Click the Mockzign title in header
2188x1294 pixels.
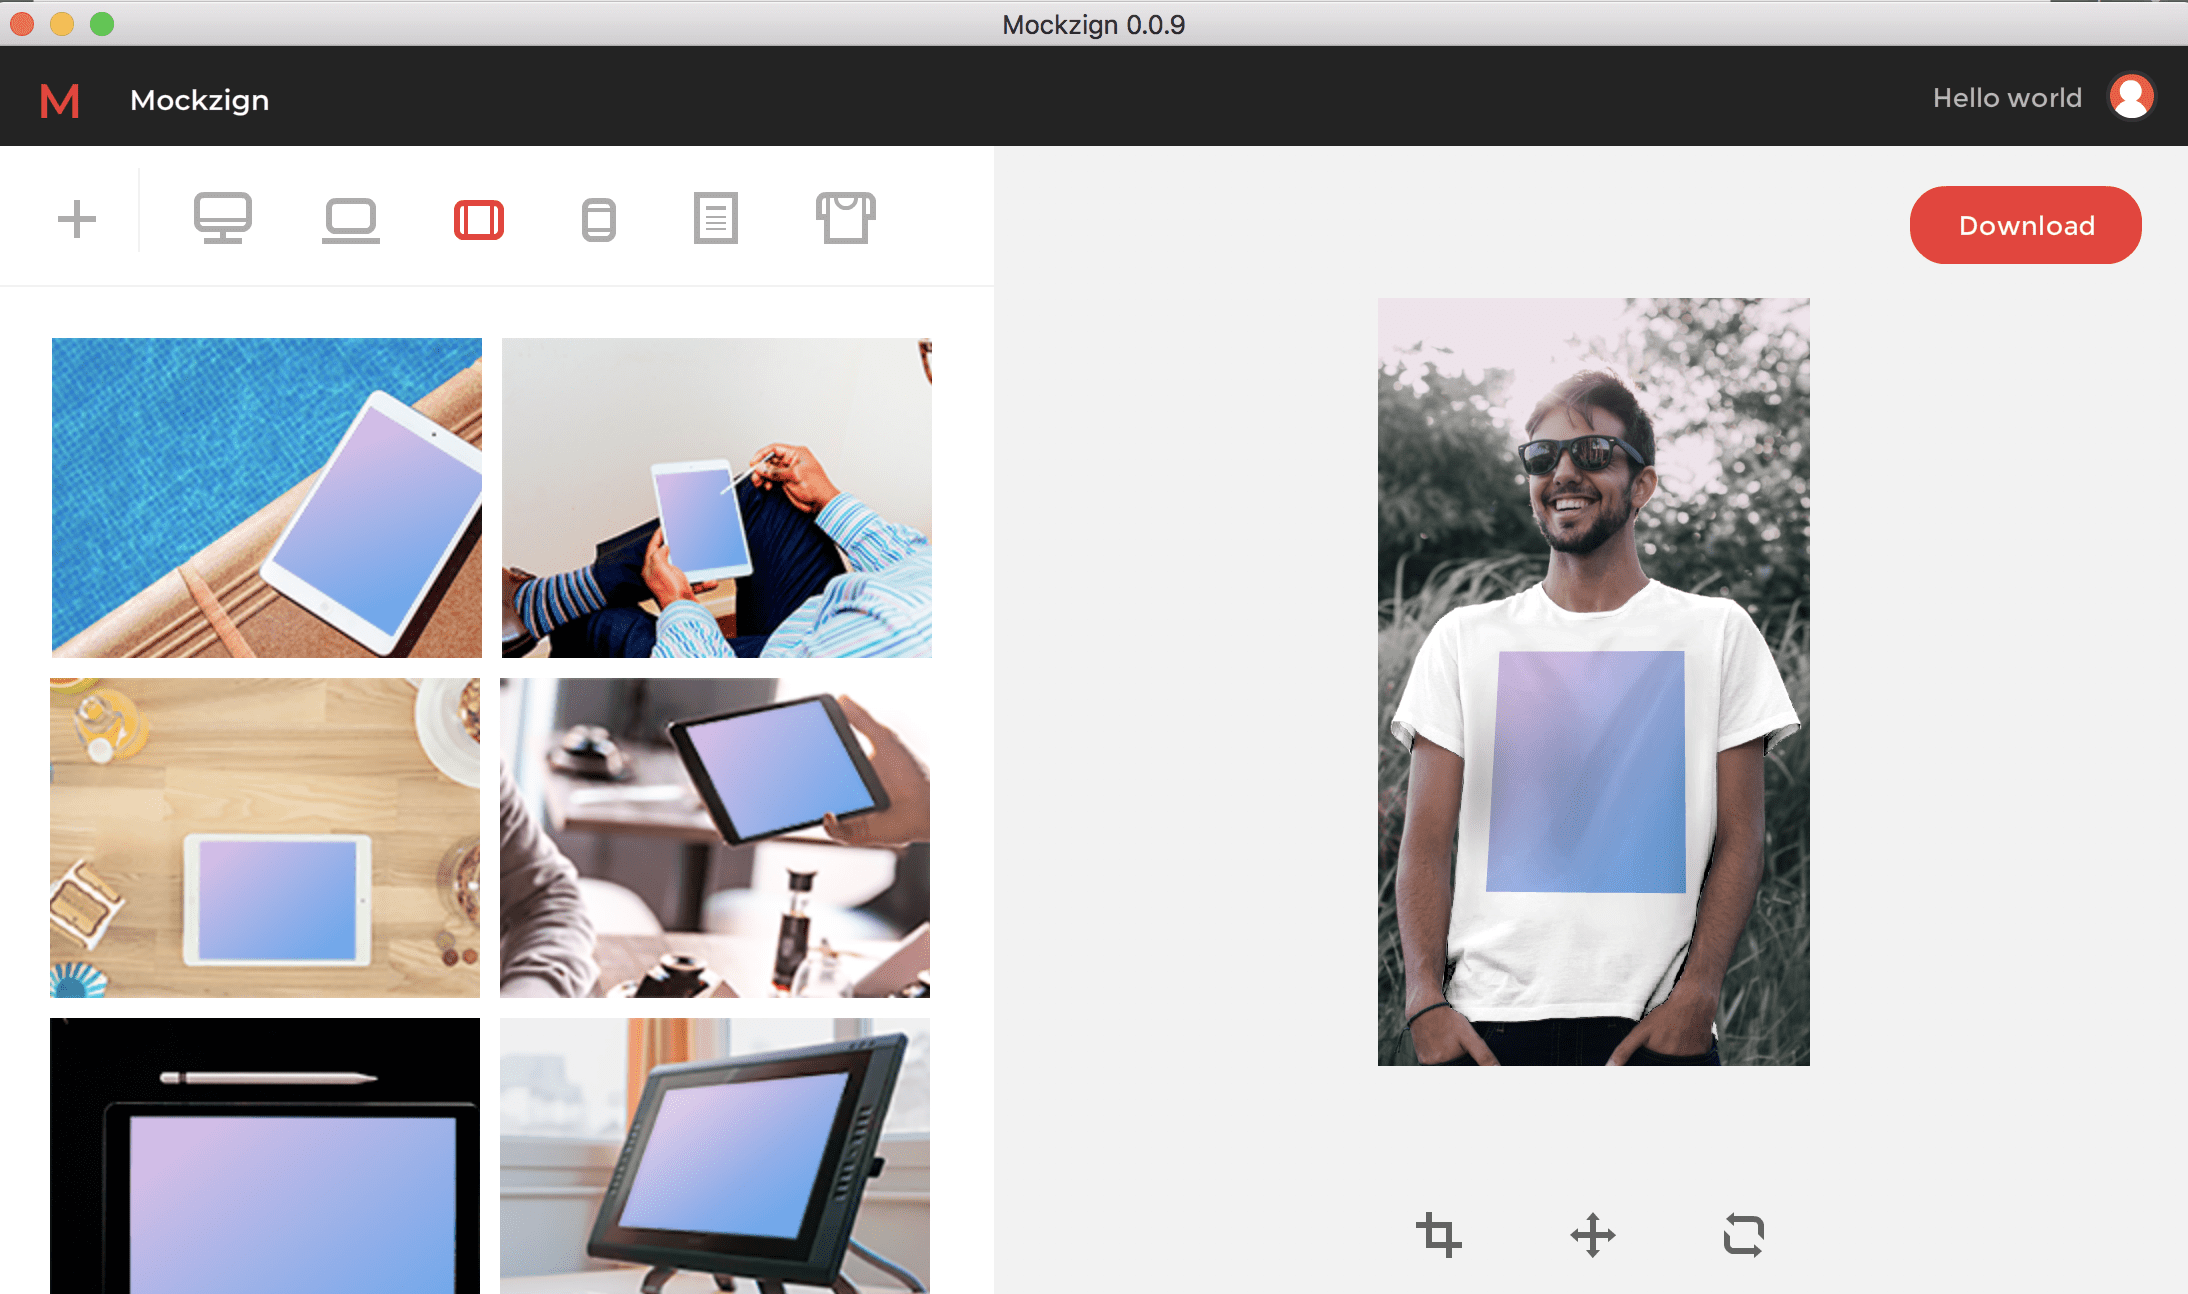pos(199,100)
